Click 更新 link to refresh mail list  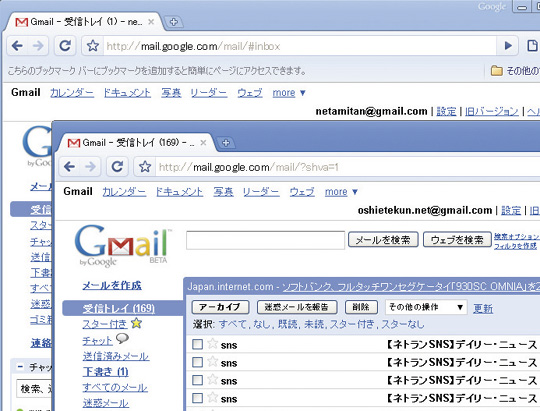coord(483,308)
